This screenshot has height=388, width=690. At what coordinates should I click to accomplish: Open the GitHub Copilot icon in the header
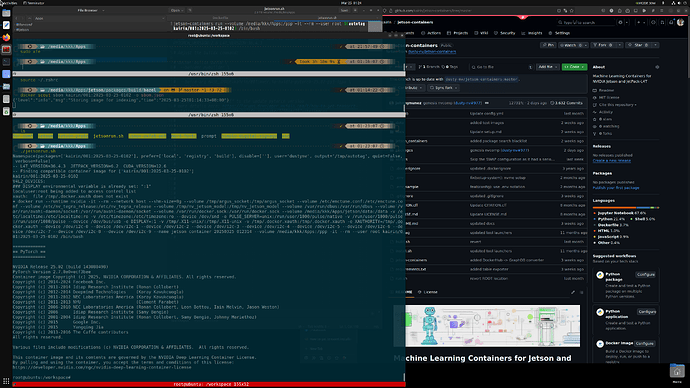pyautogui.click(x=620, y=22)
